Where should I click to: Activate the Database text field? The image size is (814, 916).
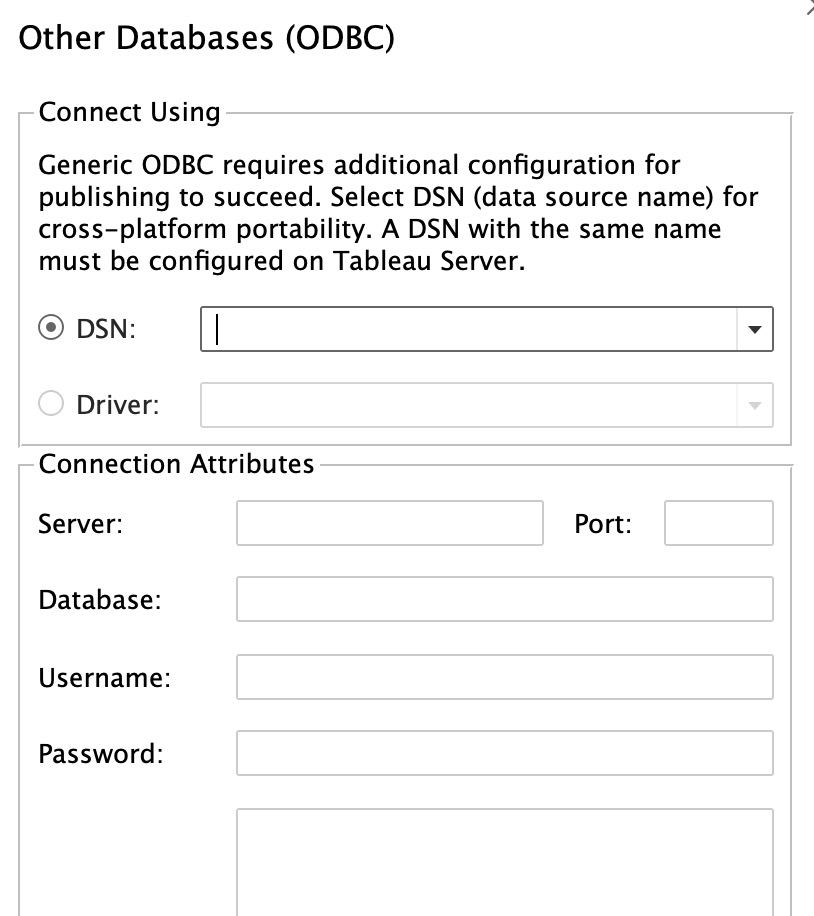tap(505, 599)
